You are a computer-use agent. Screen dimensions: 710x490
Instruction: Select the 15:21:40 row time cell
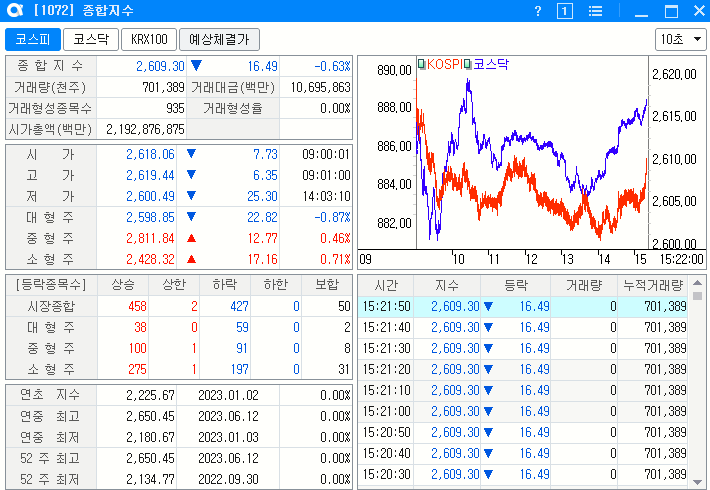386,327
